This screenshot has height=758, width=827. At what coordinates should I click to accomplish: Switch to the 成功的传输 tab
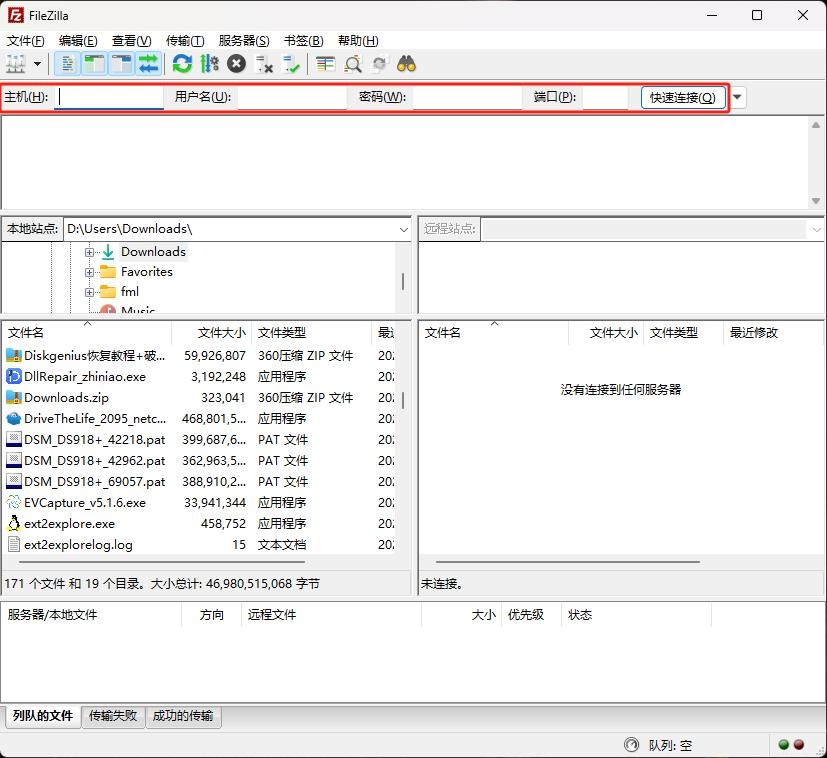point(182,716)
